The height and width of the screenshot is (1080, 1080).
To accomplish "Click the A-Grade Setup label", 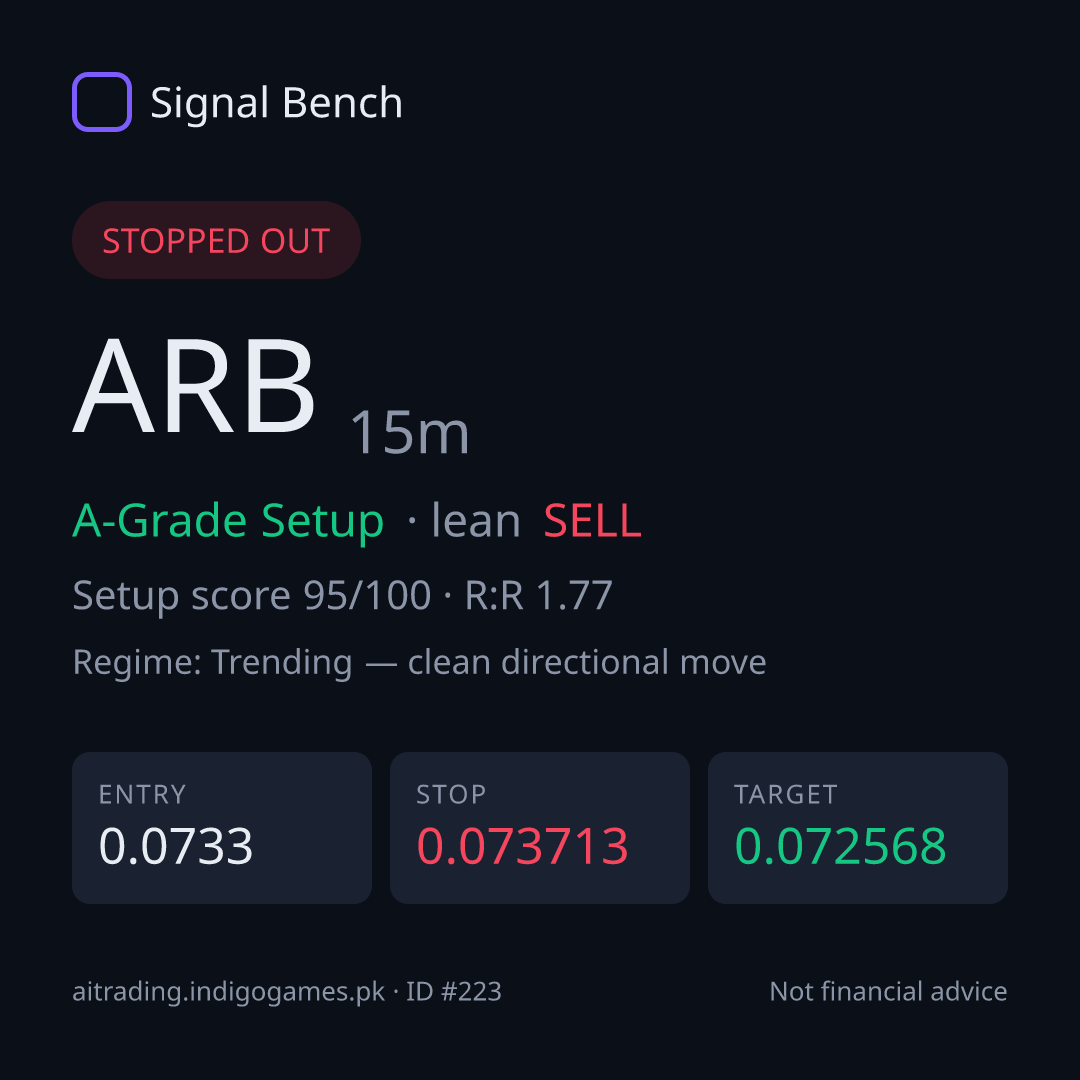I will [x=228, y=521].
